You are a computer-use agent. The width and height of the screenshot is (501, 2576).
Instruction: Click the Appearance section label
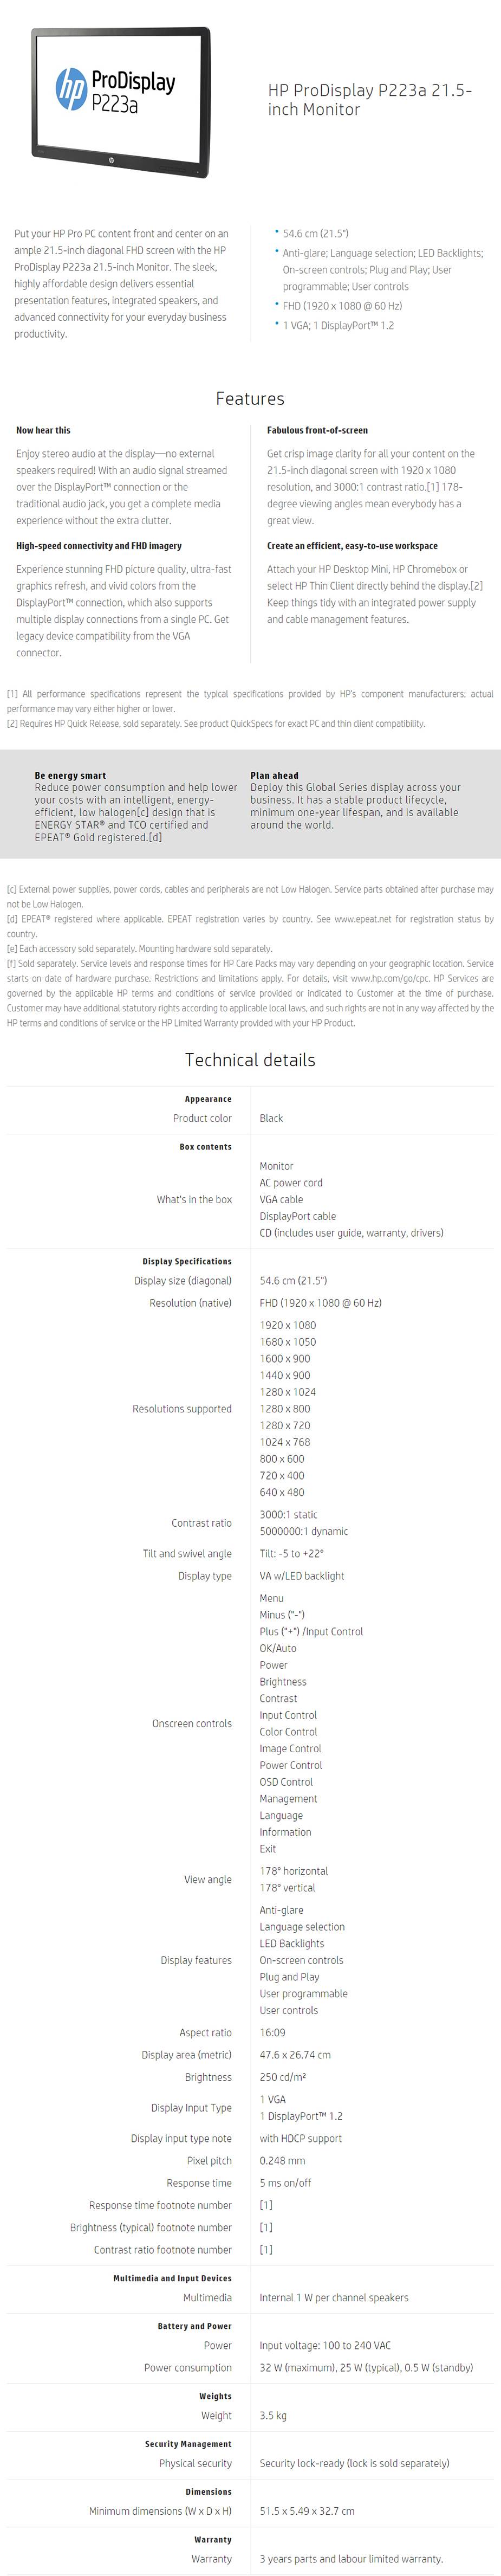click(208, 1099)
